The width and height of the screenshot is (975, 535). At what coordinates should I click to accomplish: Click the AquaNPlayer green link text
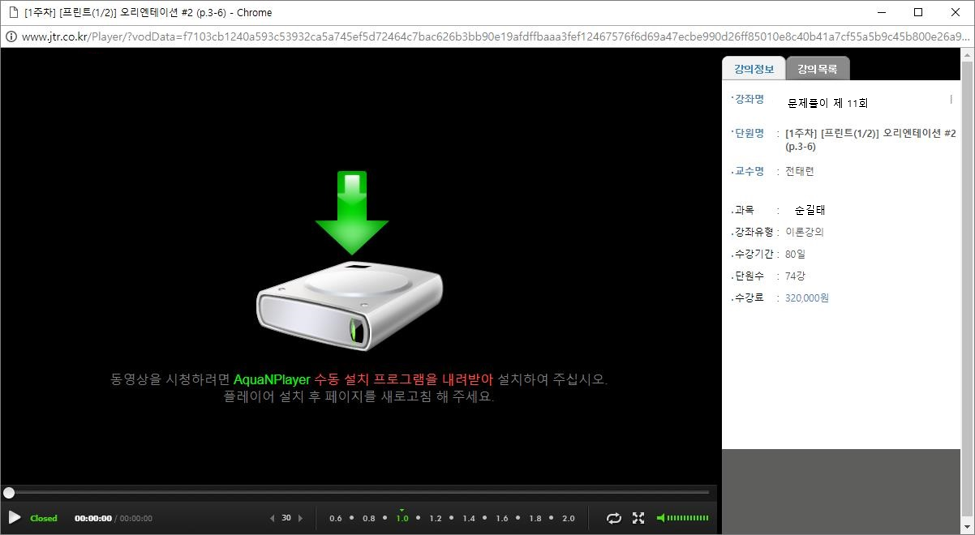[x=272, y=379]
